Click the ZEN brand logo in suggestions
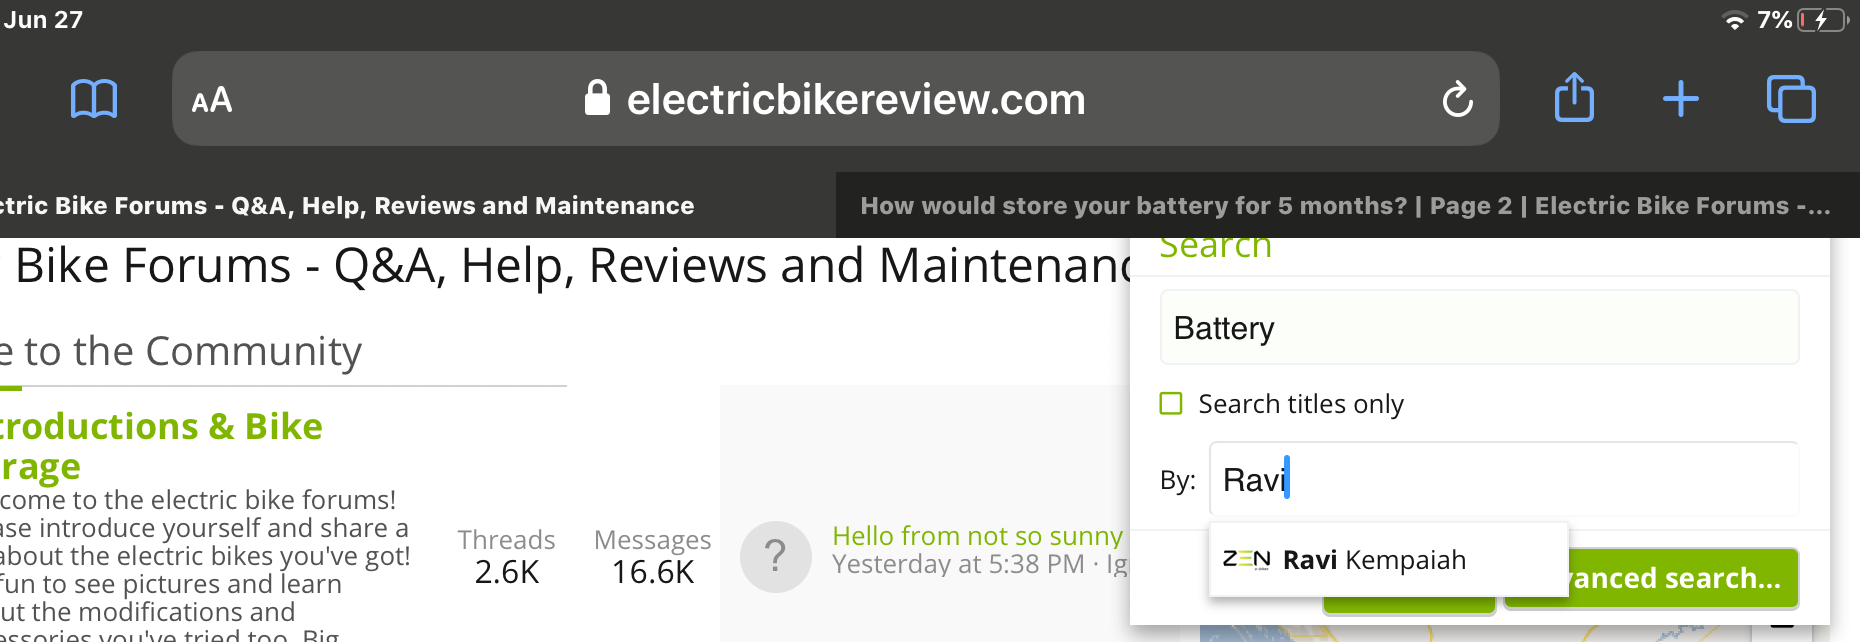 coord(1247,559)
